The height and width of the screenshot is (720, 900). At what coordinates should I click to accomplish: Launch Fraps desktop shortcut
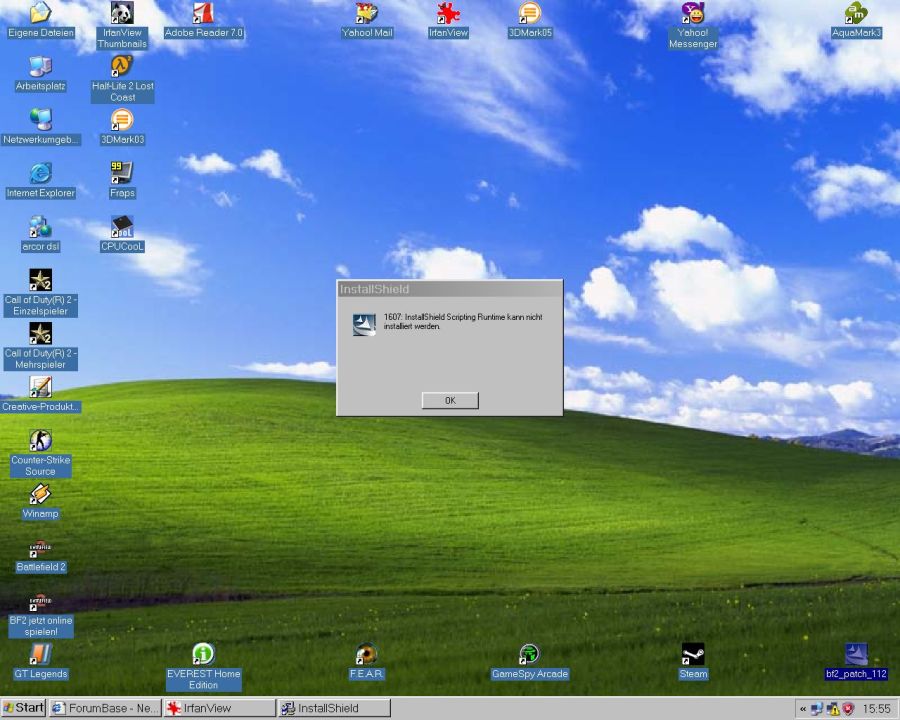[122, 180]
